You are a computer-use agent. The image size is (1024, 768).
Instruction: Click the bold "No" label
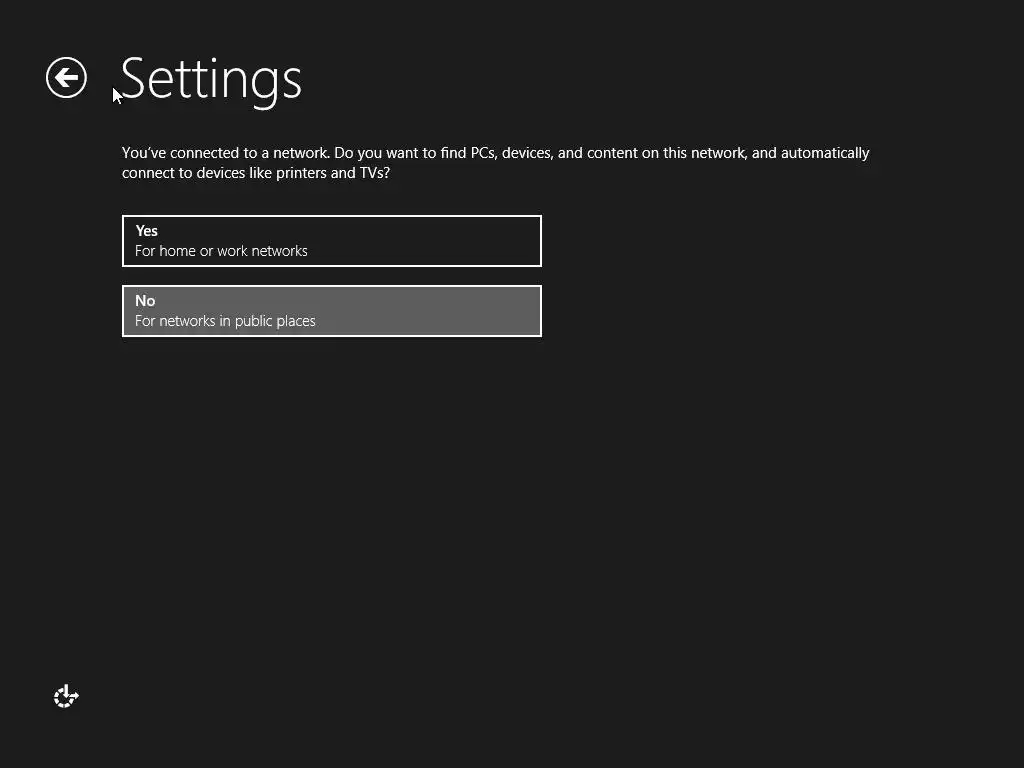point(145,301)
